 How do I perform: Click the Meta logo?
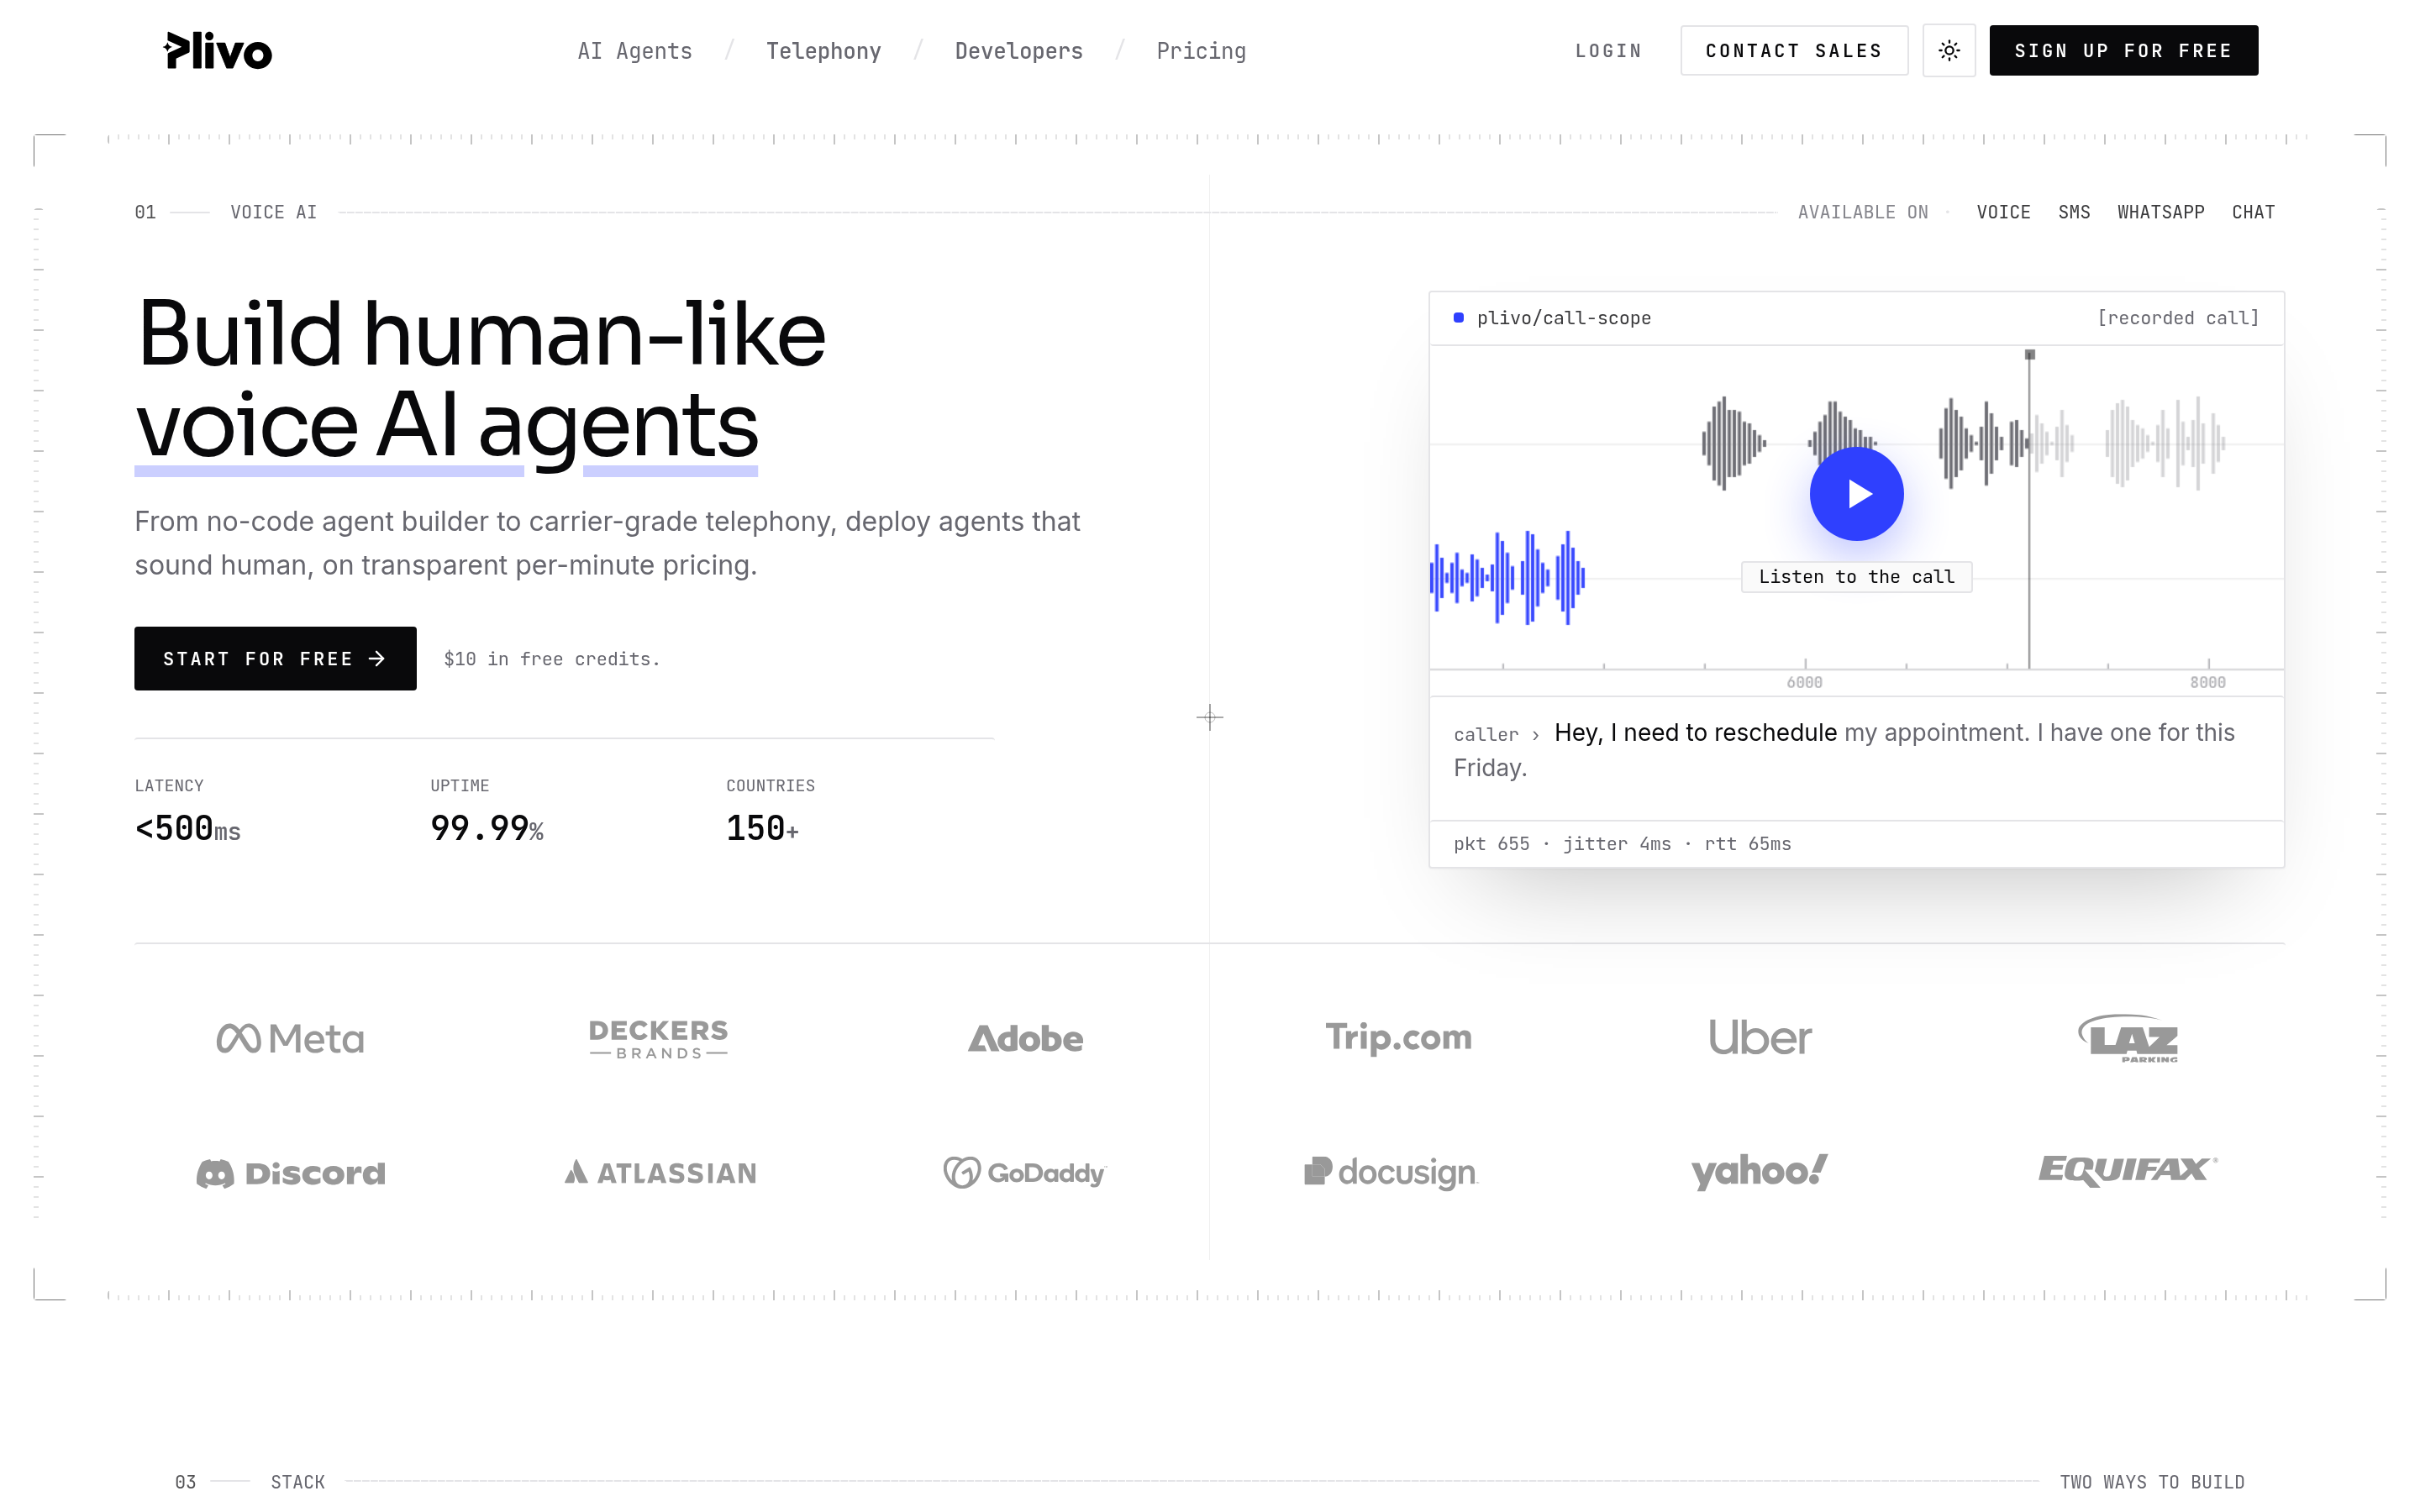(290, 1039)
